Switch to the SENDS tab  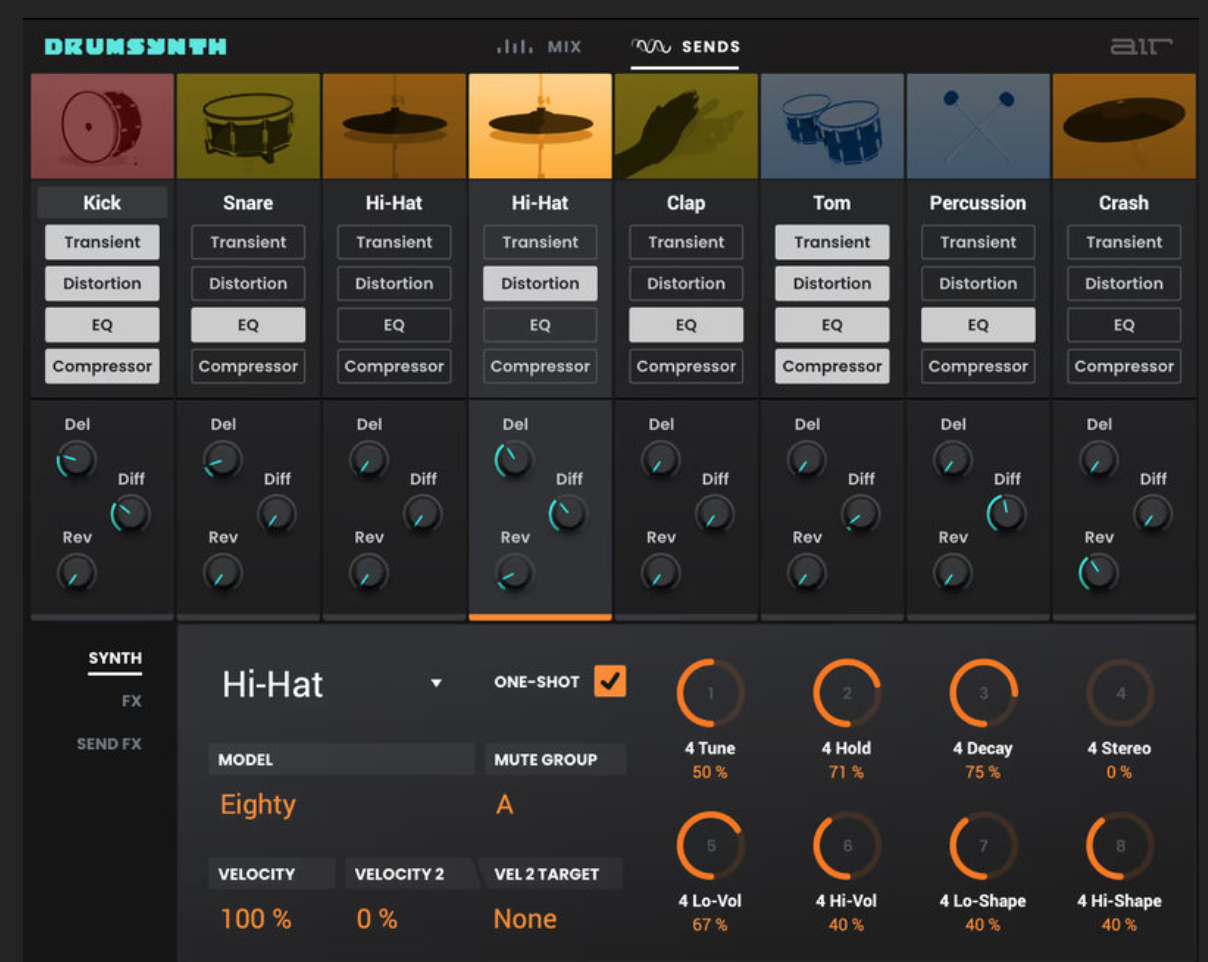(x=685, y=47)
